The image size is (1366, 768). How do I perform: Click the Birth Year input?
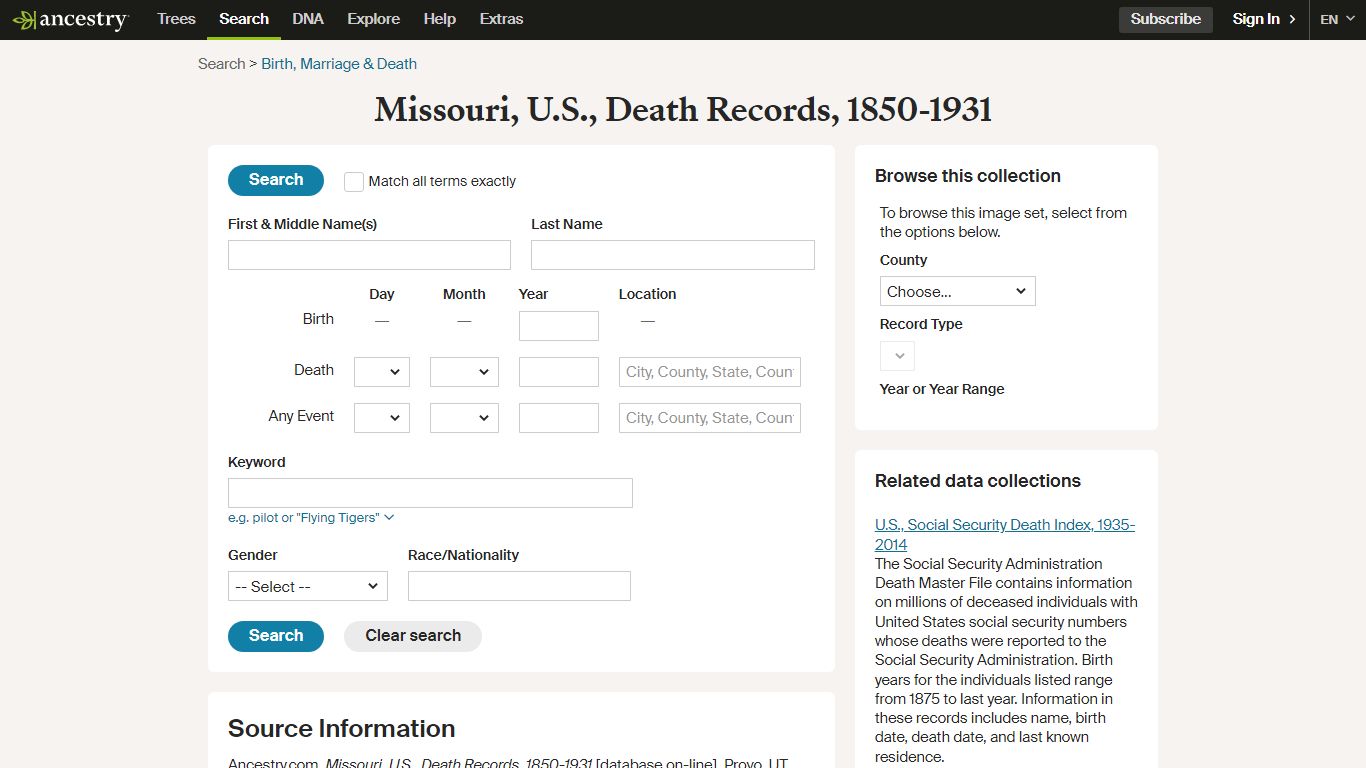[558, 326]
